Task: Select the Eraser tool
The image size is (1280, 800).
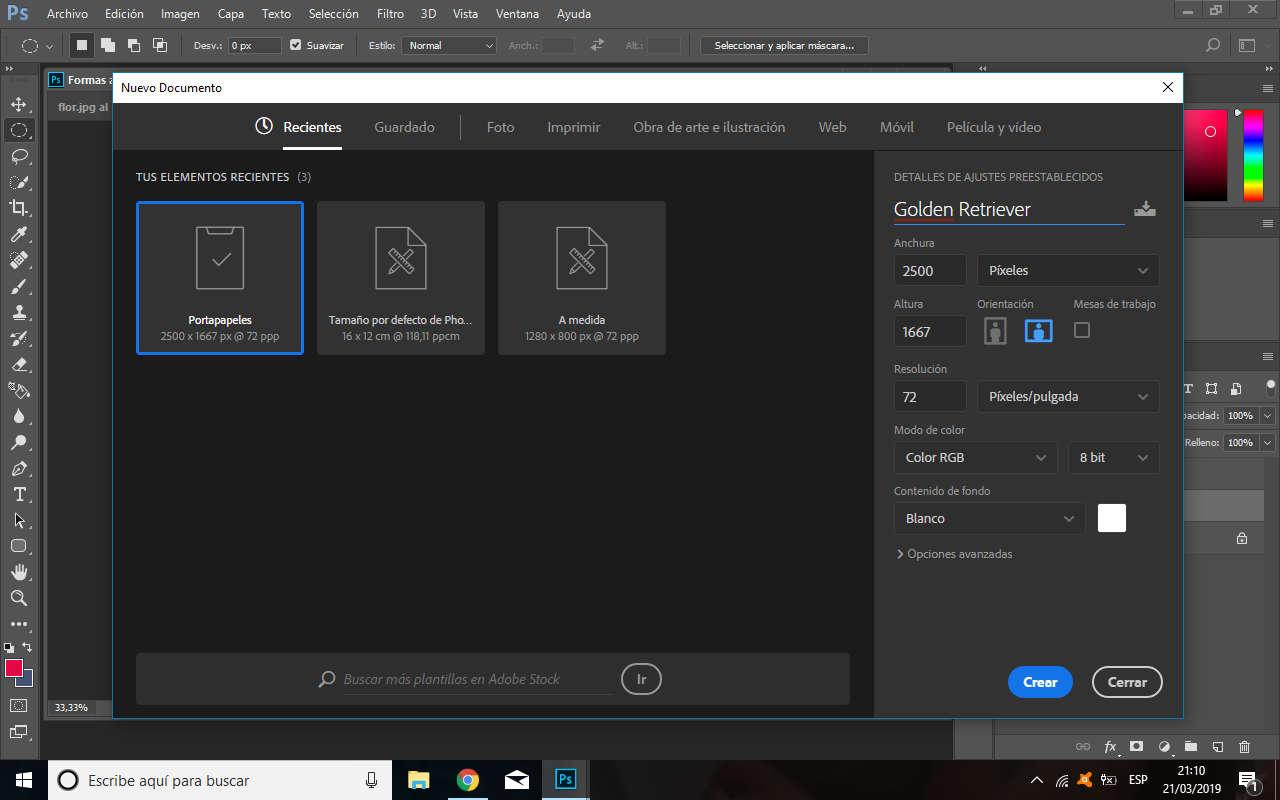Action: click(18, 364)
